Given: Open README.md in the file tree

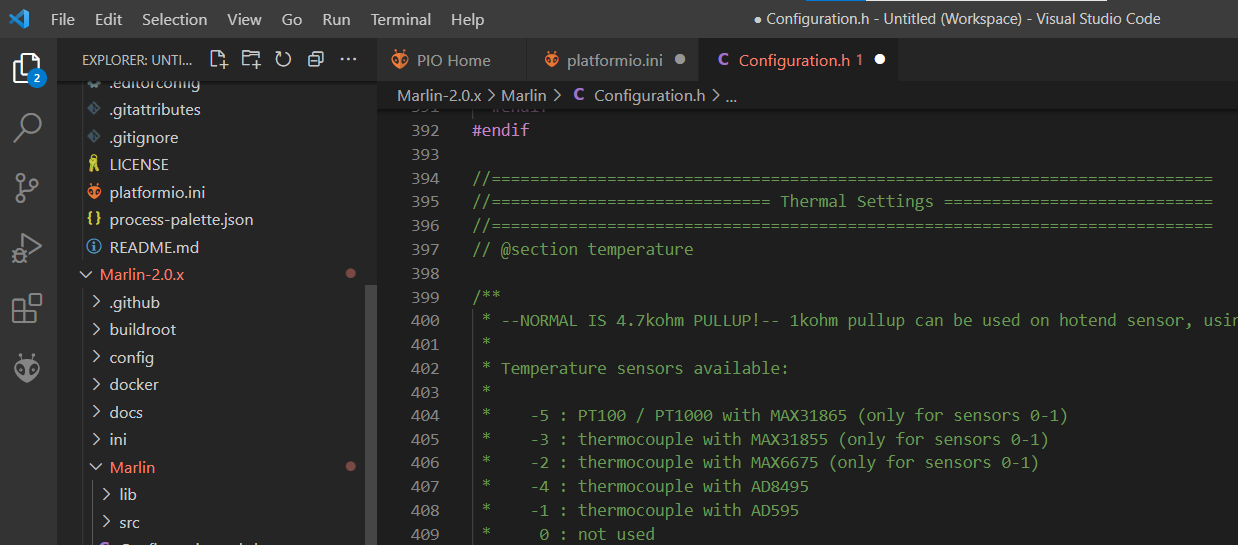Looking at the screenshot, I should tap(153, 247).
